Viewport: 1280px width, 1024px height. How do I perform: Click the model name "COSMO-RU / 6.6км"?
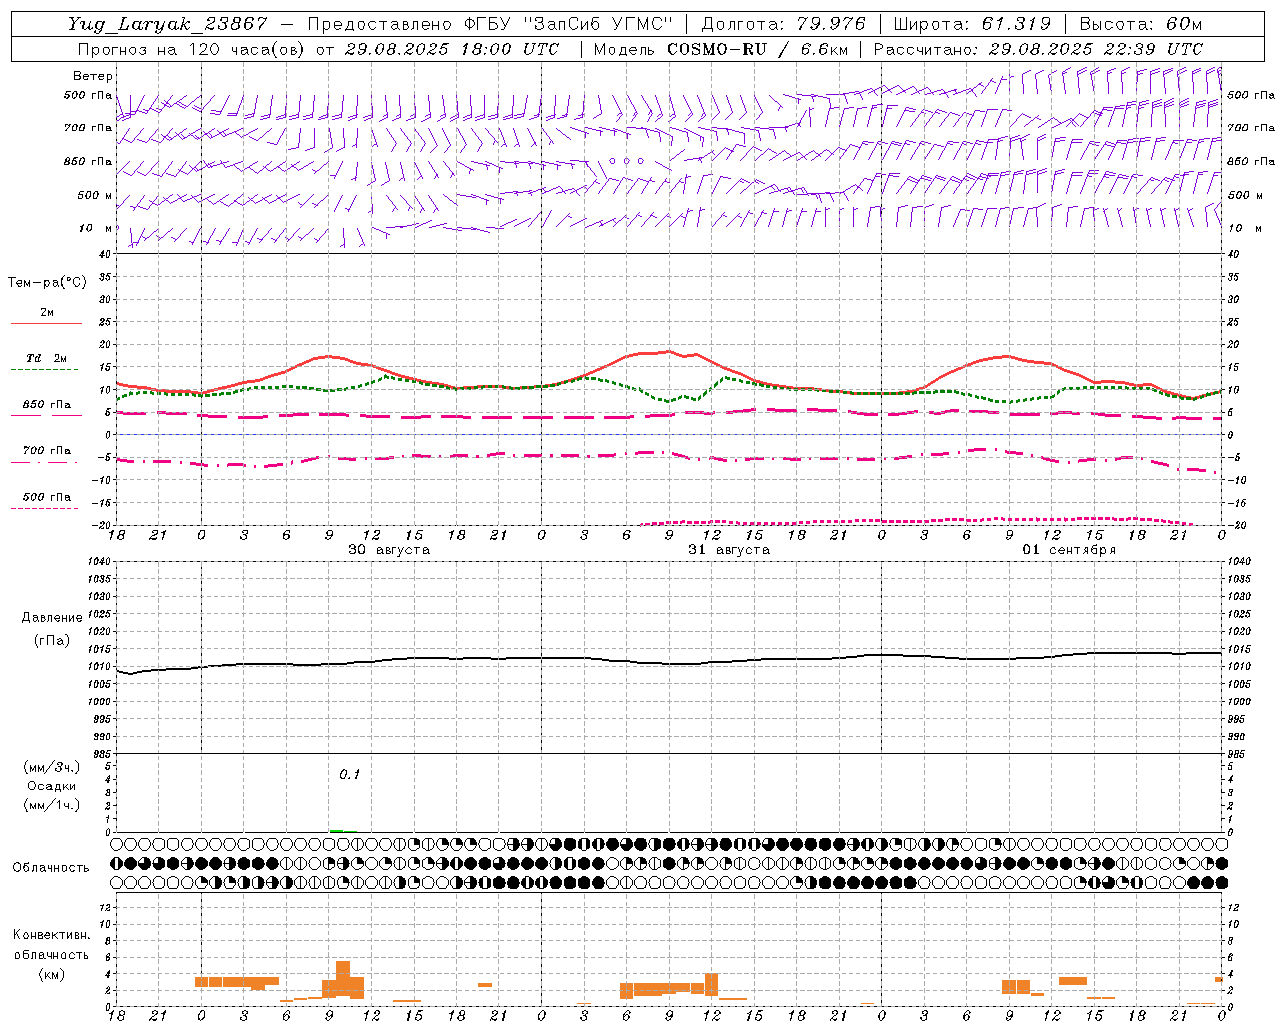757,49
